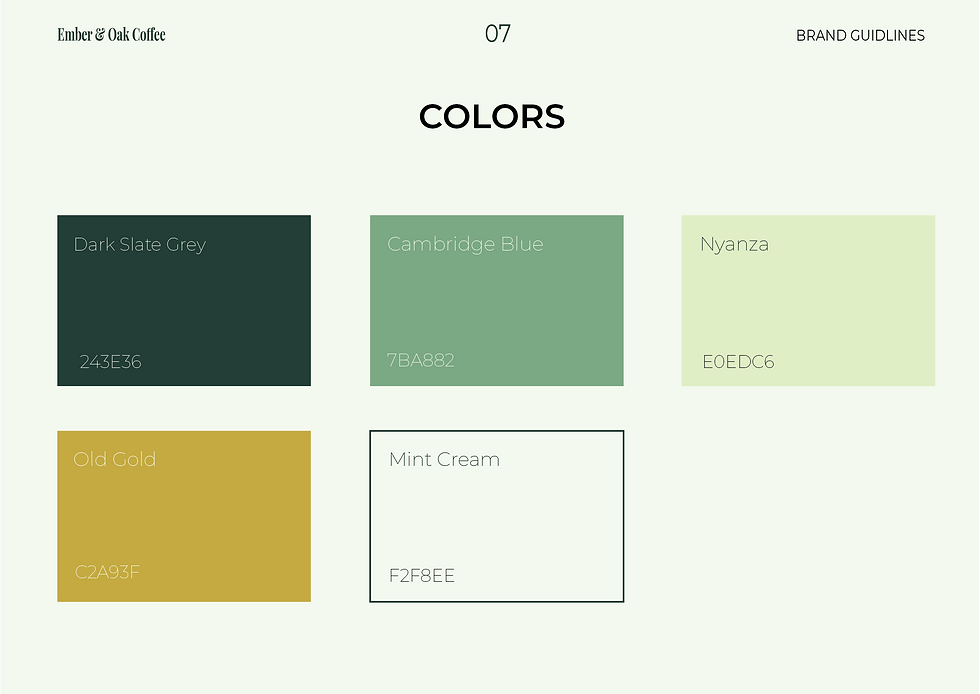The image size is (980, 694).
Task: Click hex code F2F8EE
Action: click(x=421, y=575)
